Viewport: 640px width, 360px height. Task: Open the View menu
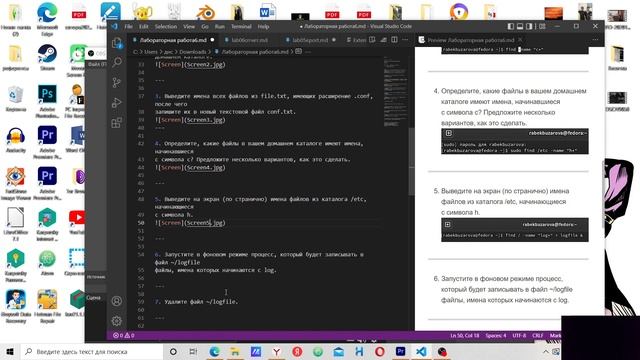click(189, 27)
